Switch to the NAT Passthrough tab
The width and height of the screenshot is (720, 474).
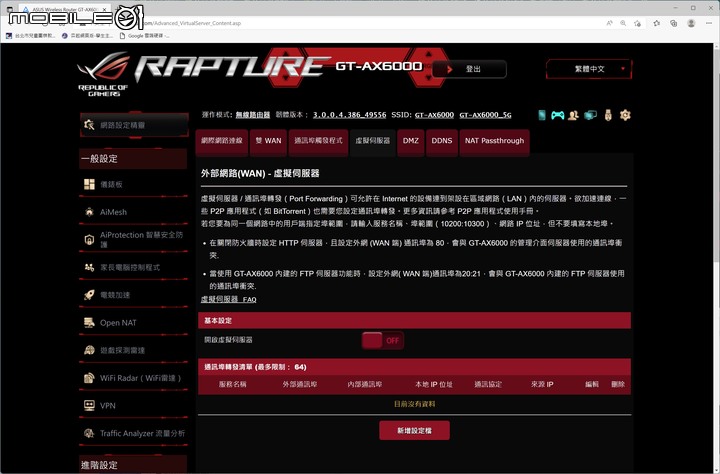[x=494, y=141]
